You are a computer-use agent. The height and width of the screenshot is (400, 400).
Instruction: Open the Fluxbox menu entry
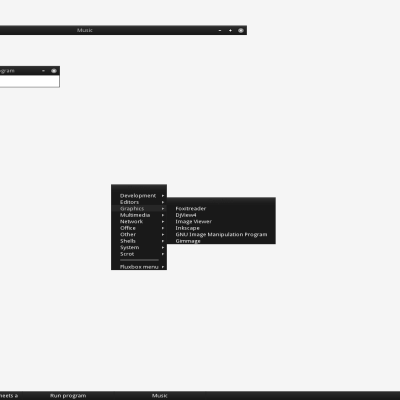139,267
